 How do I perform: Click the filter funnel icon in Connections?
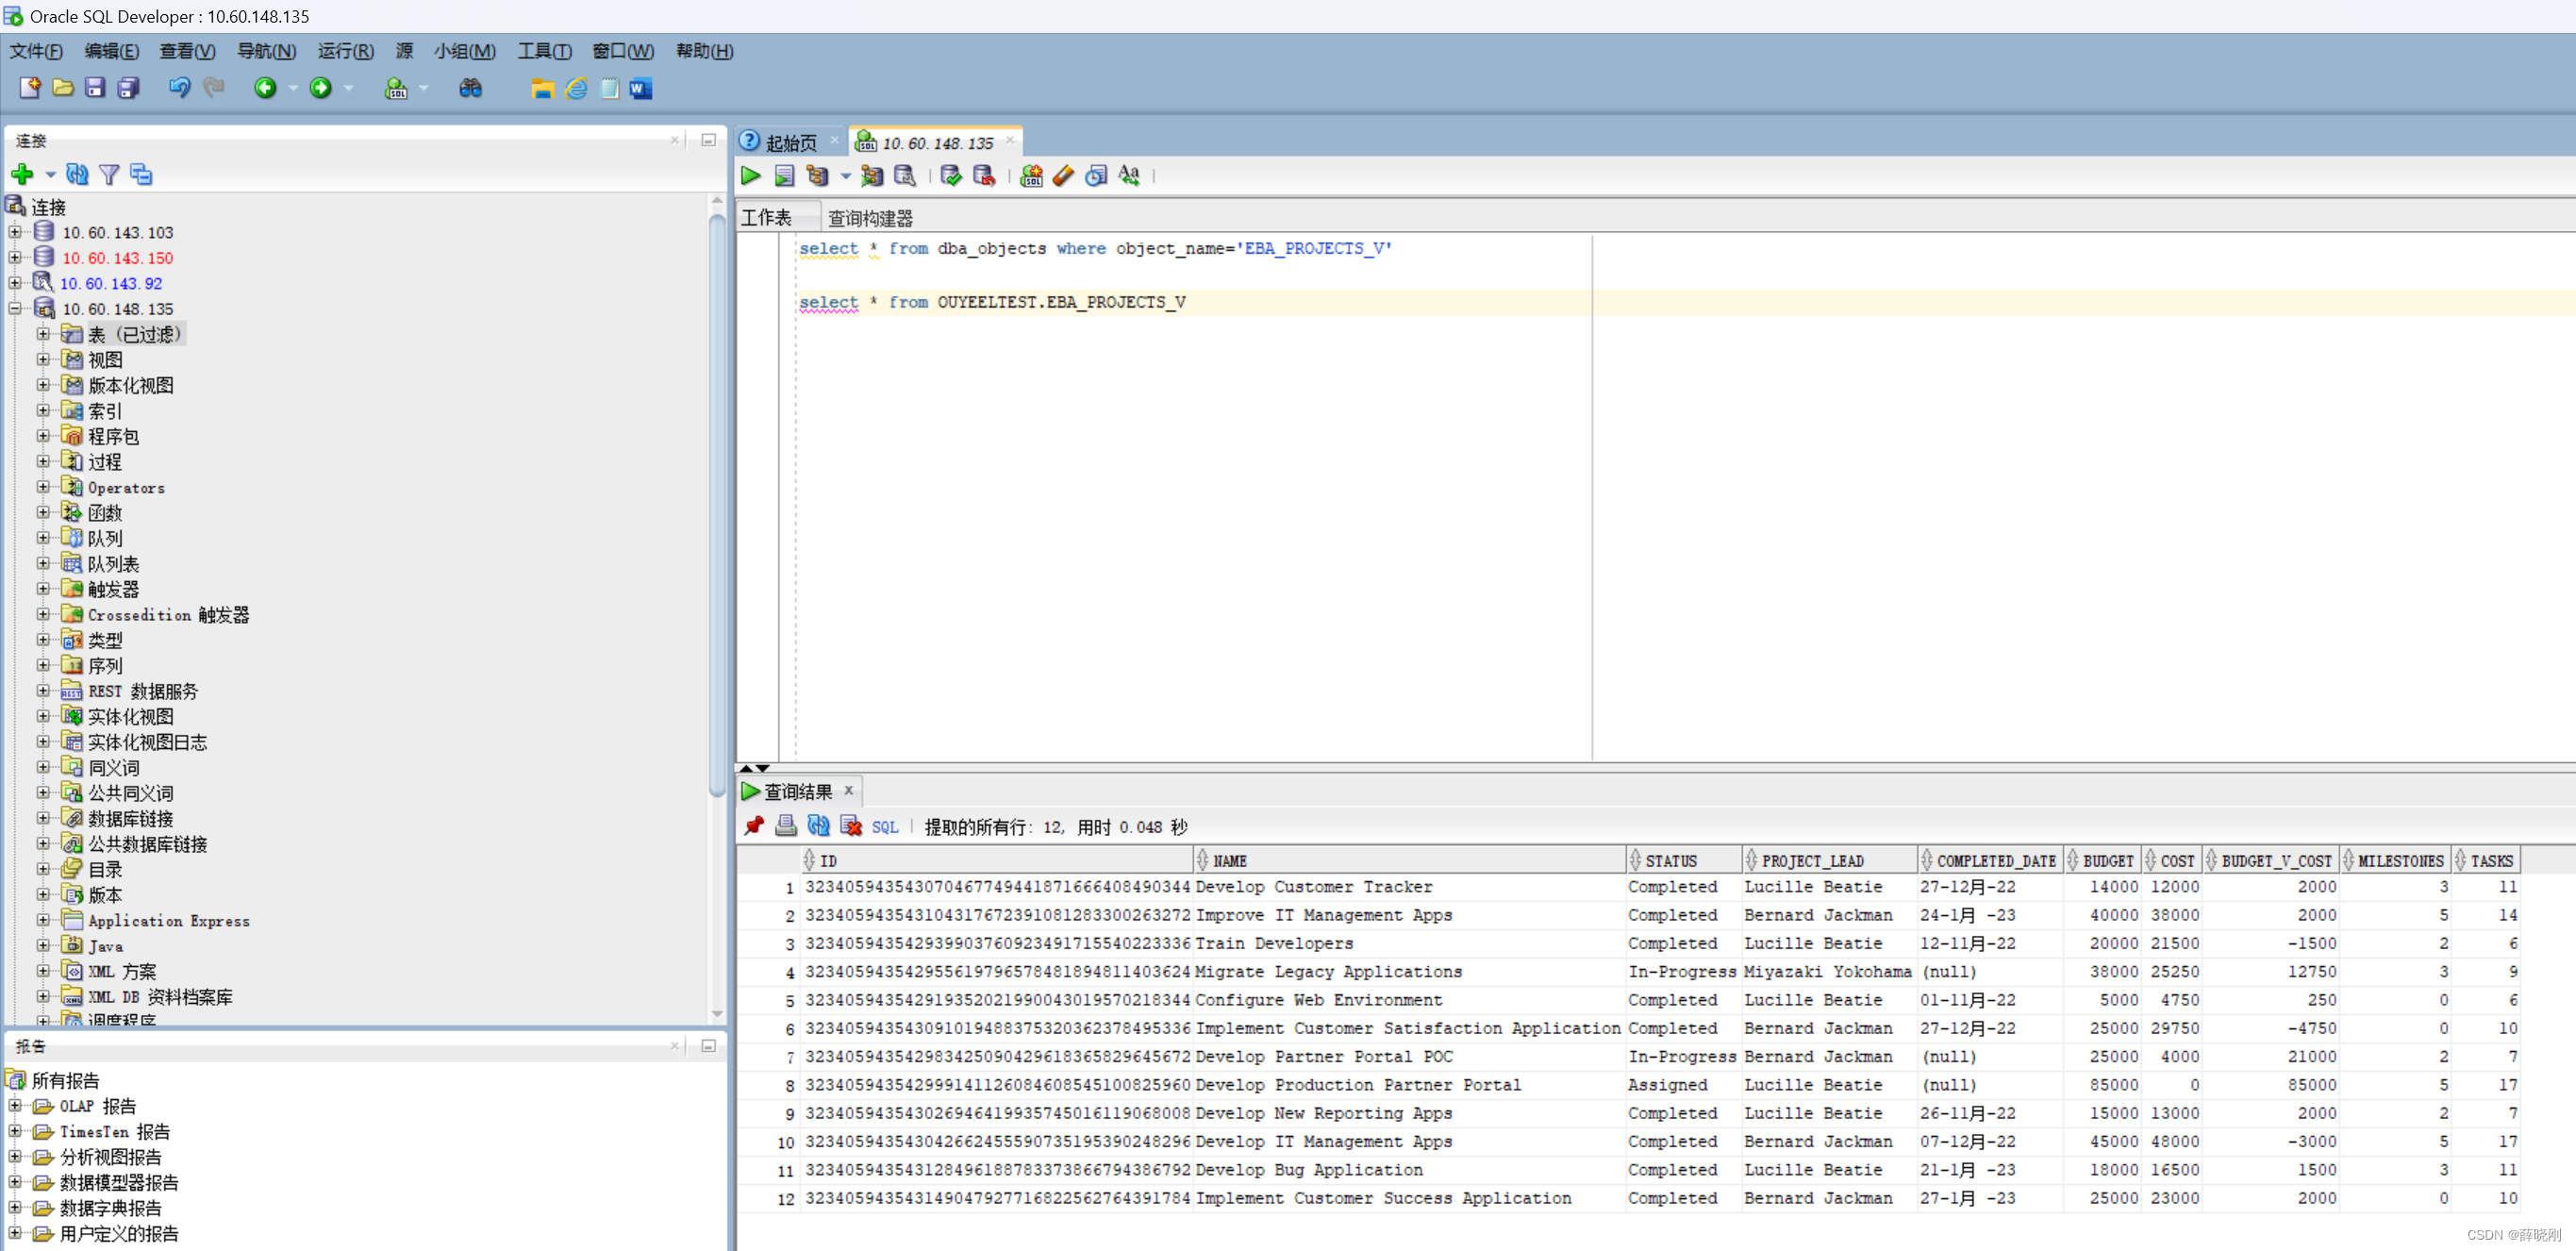click(109, 175)
